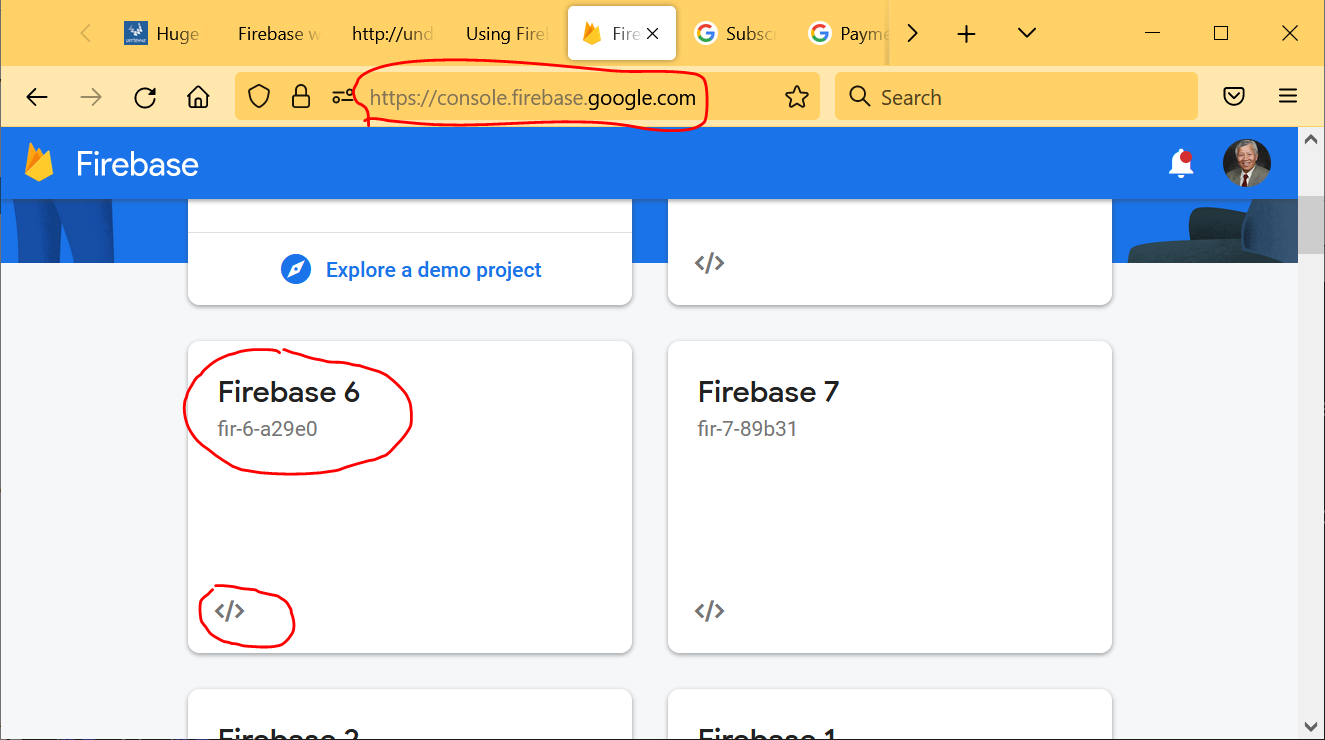Expand the list all tabs dropdown
Screen dimensions: 1325x740
tap(1026, 34)
